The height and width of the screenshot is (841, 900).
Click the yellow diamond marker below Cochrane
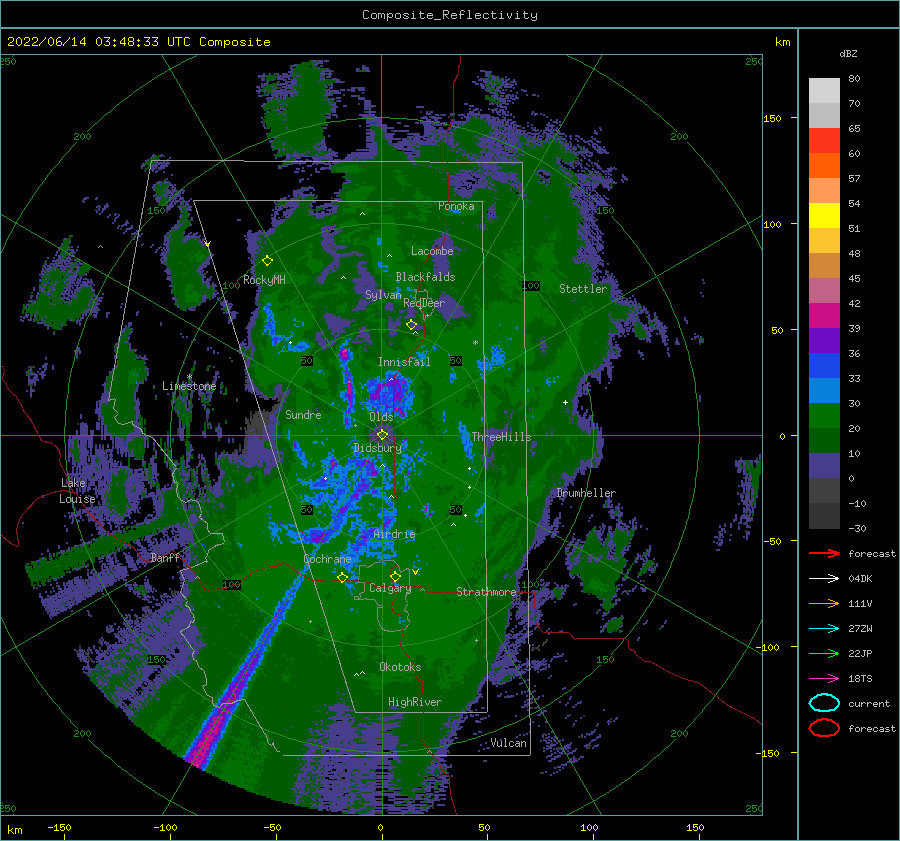click(x=343, y=578)
